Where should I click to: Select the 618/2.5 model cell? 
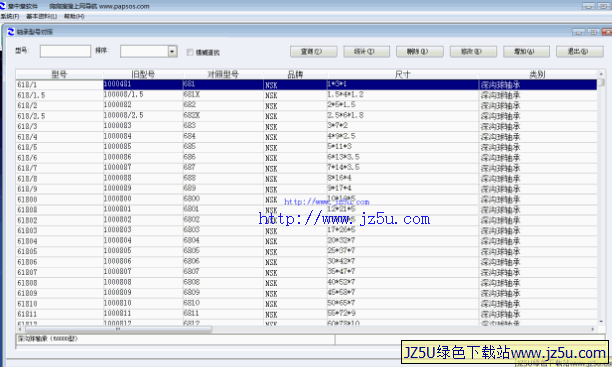[x=59, y=116]
